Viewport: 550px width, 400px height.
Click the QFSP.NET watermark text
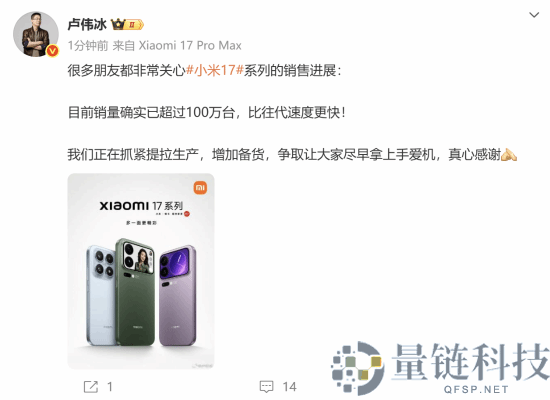pyautogui.click(x=476, y=389)
